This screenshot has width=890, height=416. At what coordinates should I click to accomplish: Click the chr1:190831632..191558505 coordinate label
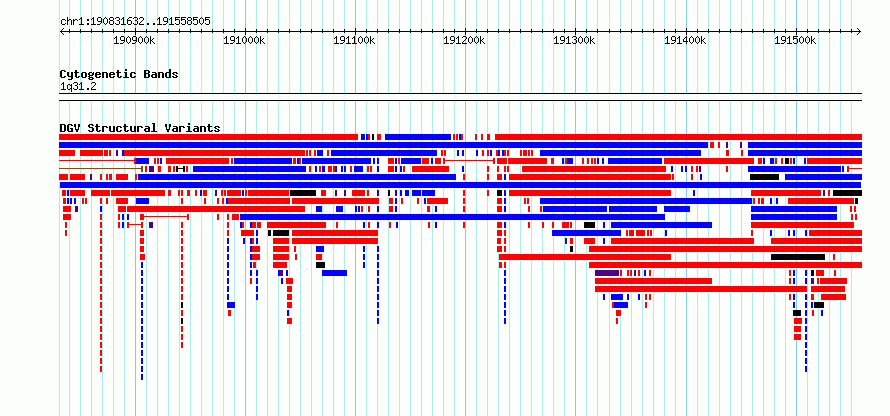(x=135, y=22)
